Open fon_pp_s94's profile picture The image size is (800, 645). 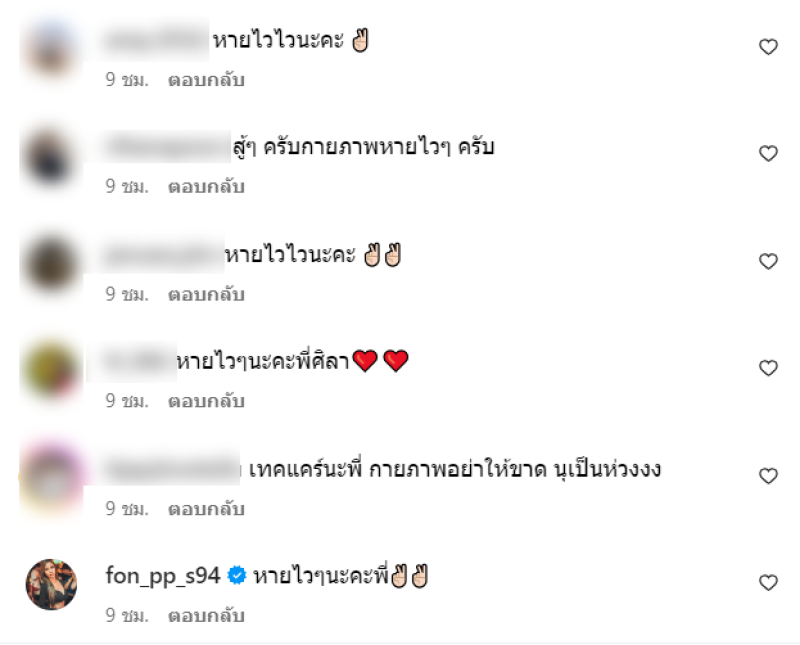click(51, 584)
